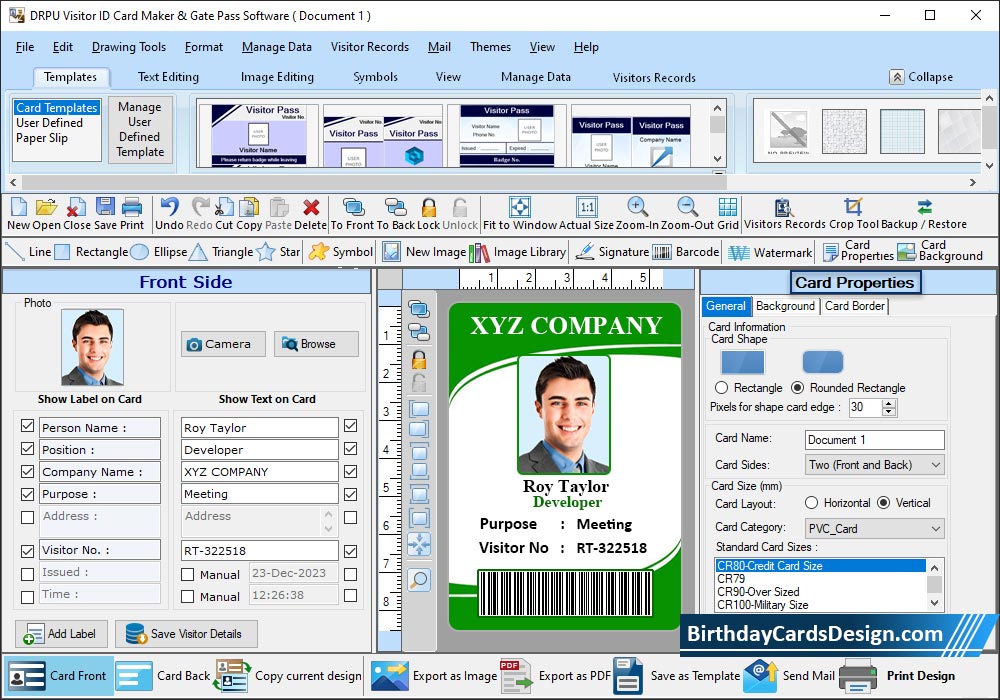Zoom-Out of the card
Viewport: 1000px width, 700px height.
[x=687, y=207]
